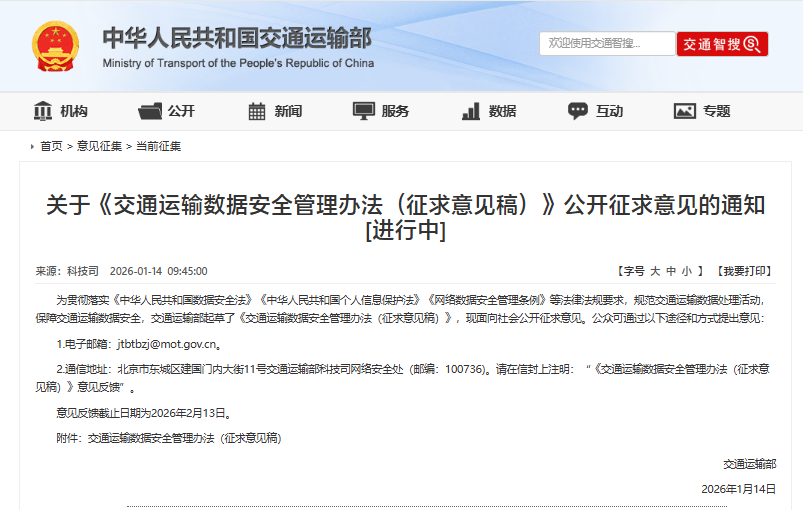Go to 当前征集 in breadcrumb
Screen dimensions: 803x510
159,146
